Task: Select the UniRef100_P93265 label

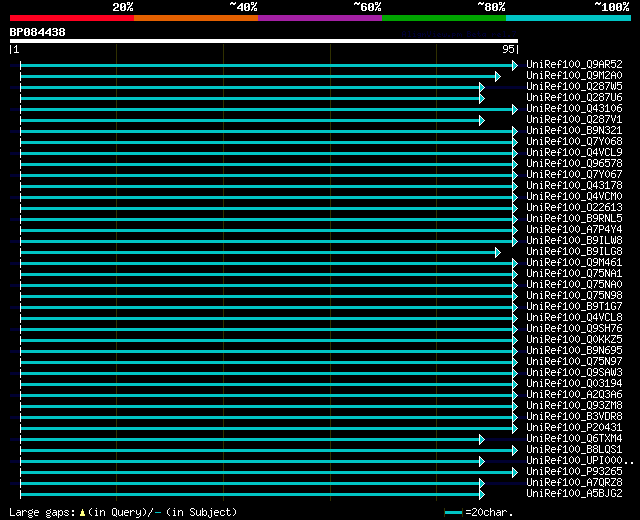Action: 574,472
